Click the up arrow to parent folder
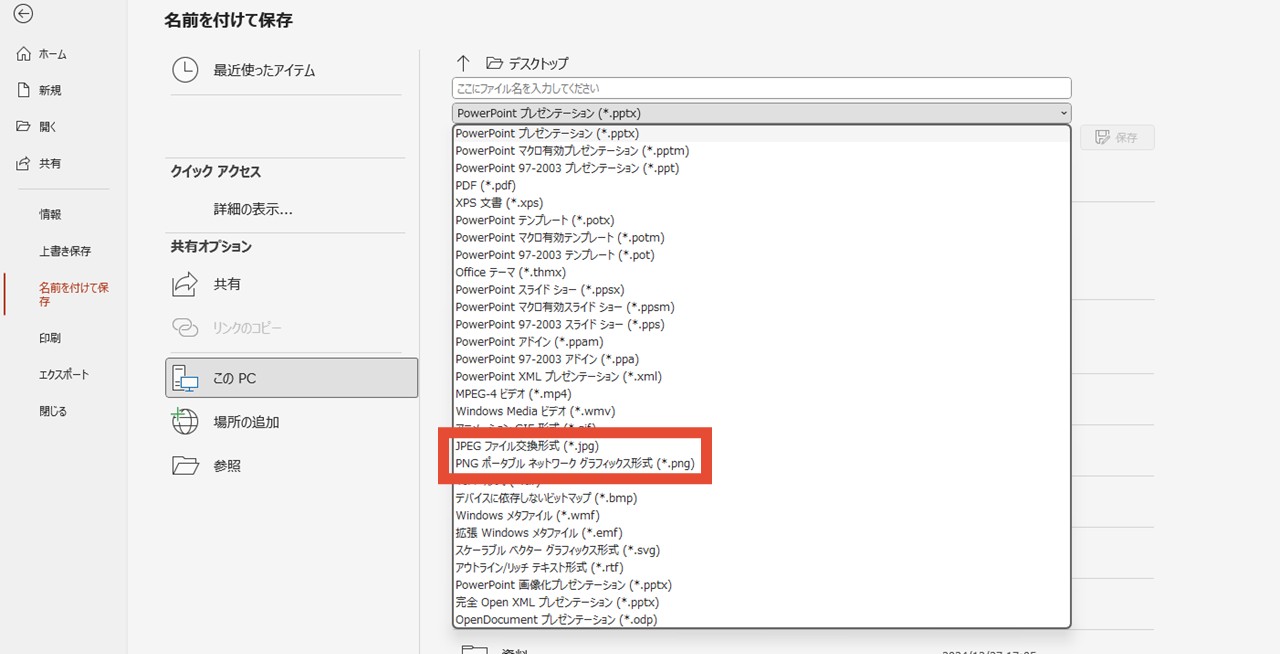1280x654 pixels. (463, 62)
